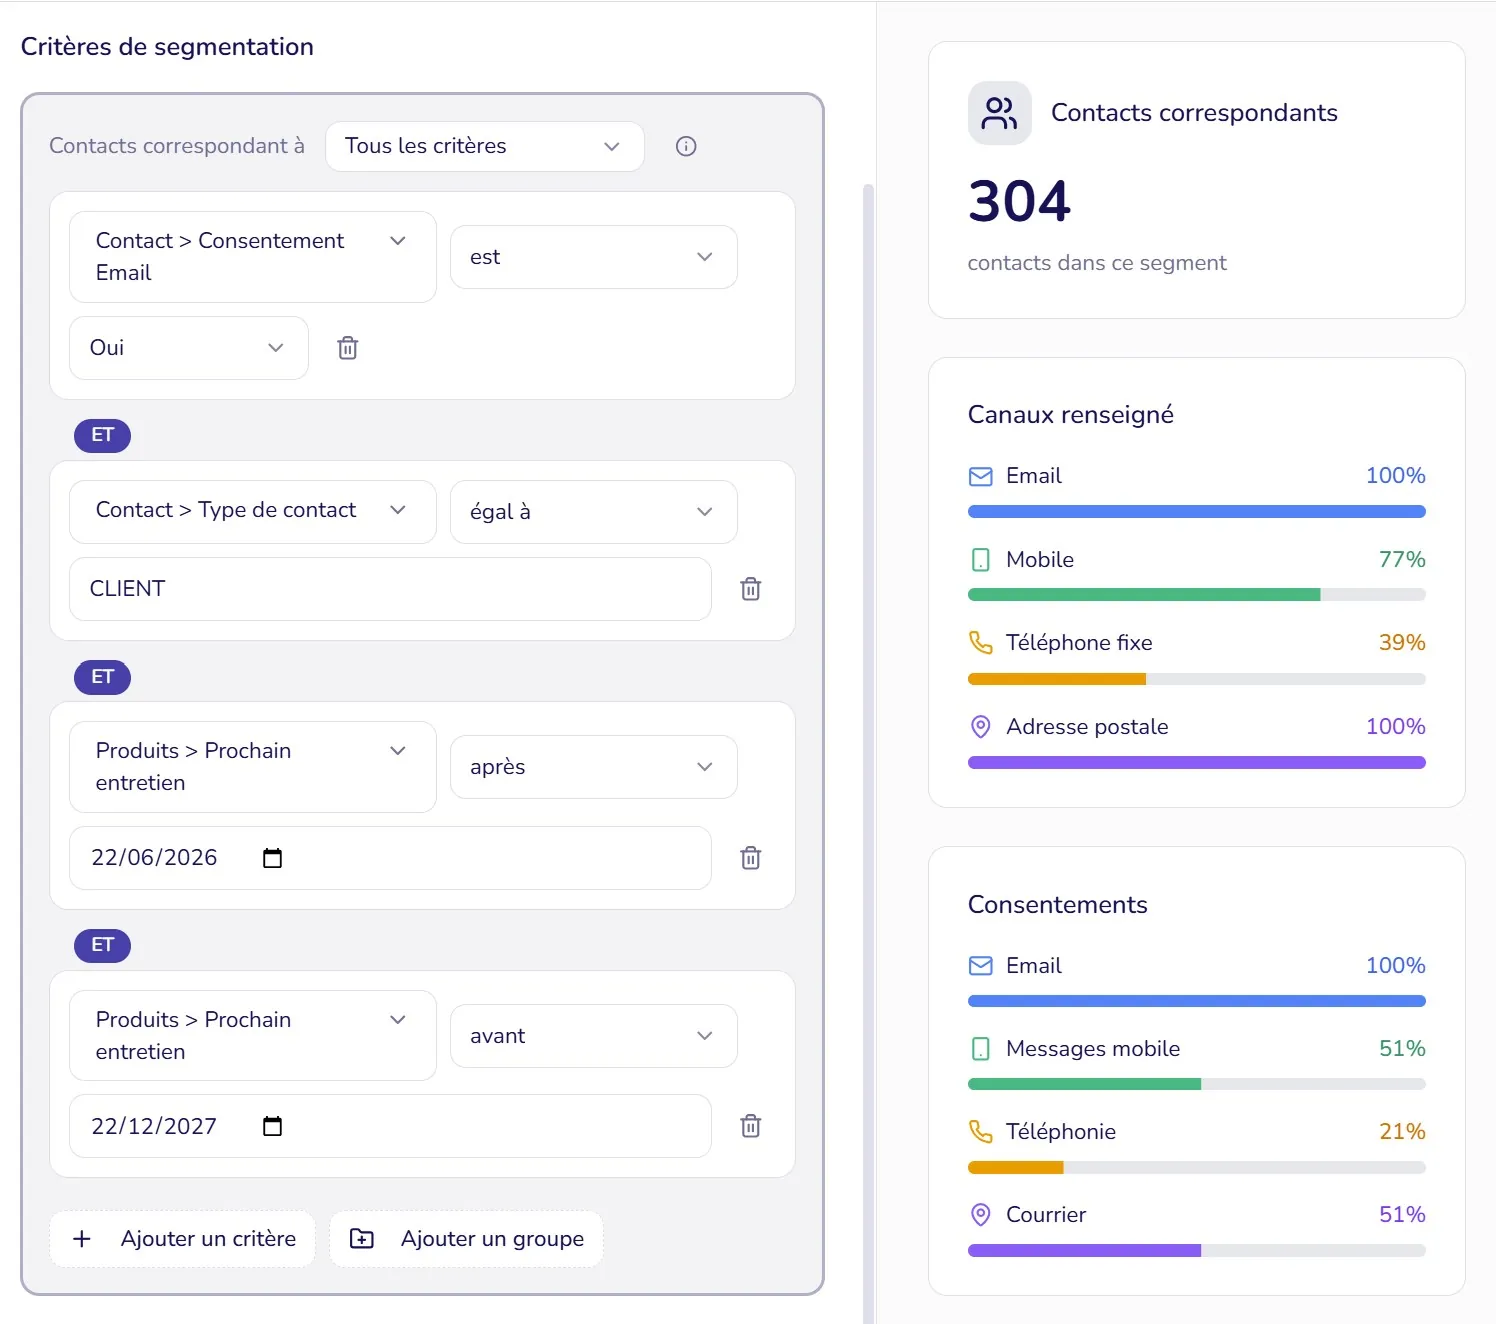Open the field dropdown beside 'après'

[253, 767]
